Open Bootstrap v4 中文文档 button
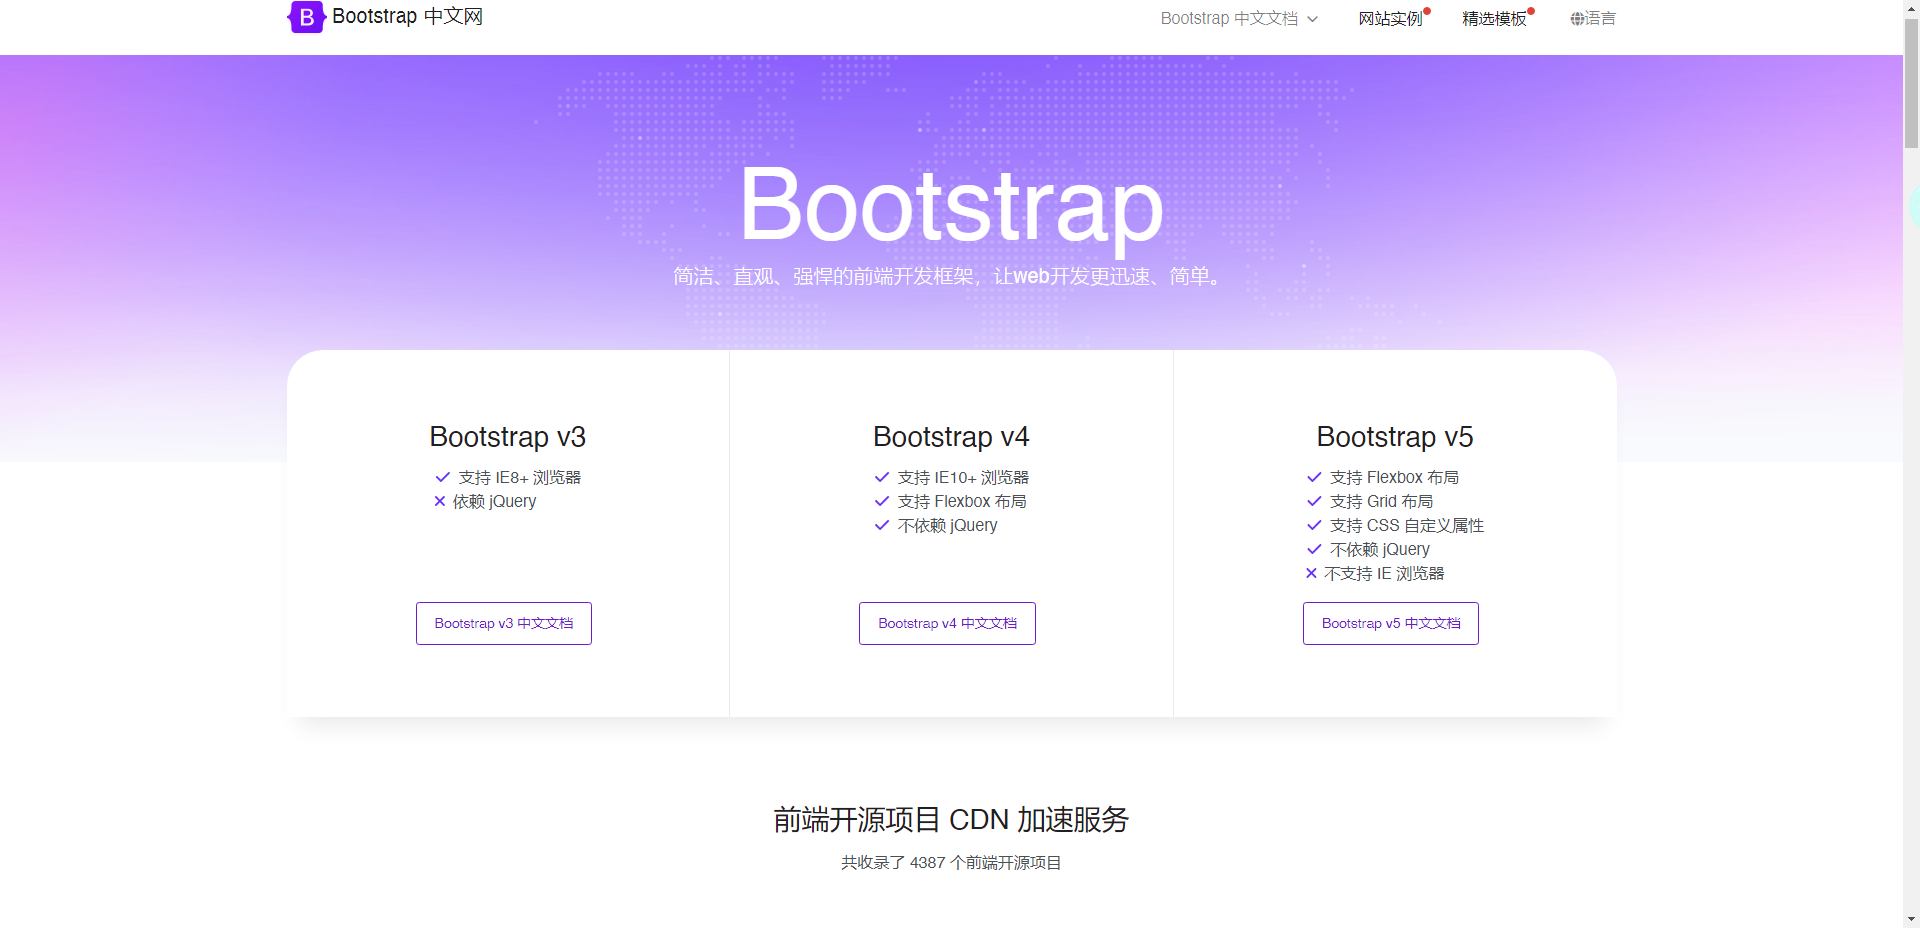1920x928 pixels. click(947, 623)
